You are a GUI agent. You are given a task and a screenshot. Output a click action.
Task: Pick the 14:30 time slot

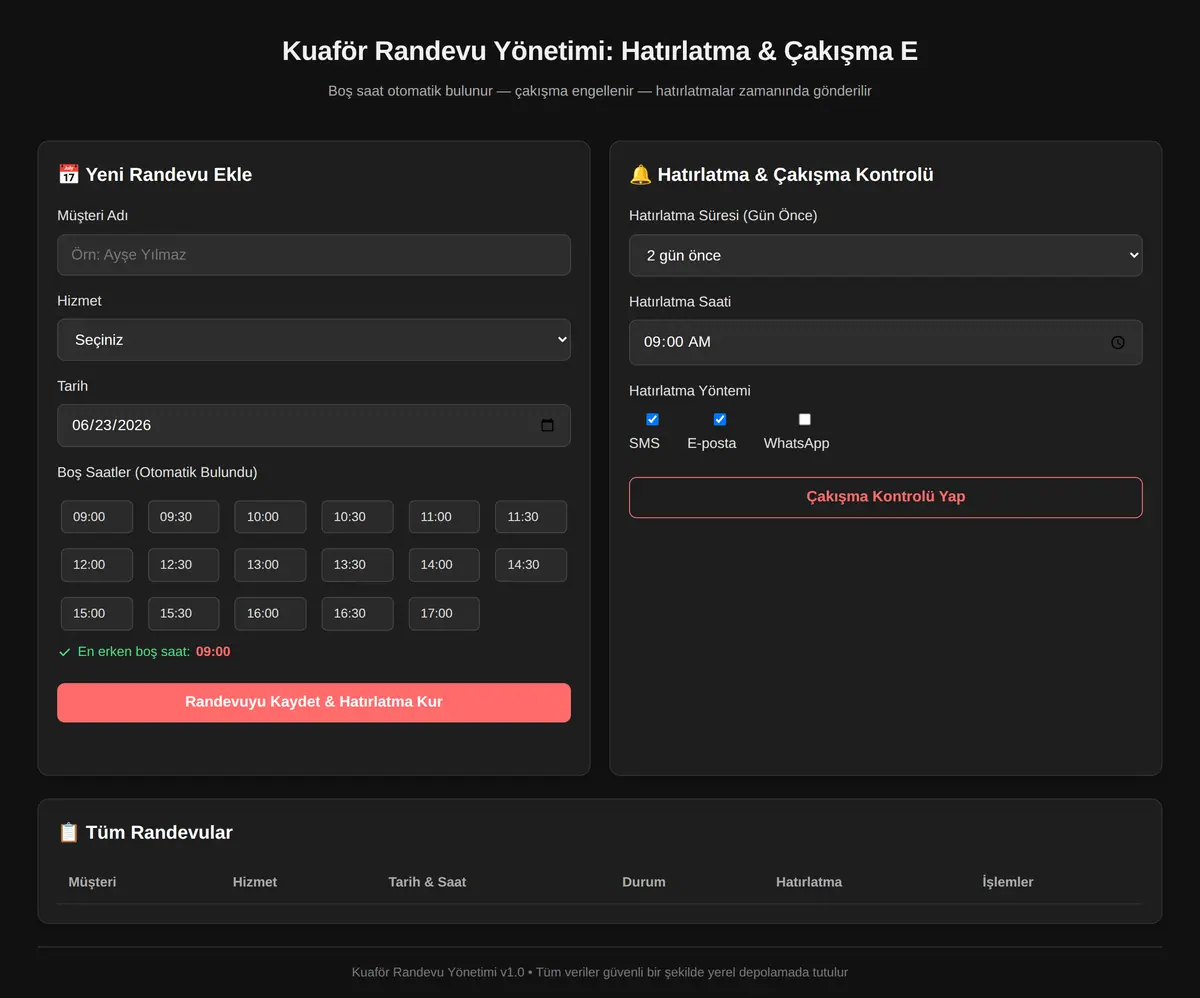pyautogui.click(x=531, y=565)
